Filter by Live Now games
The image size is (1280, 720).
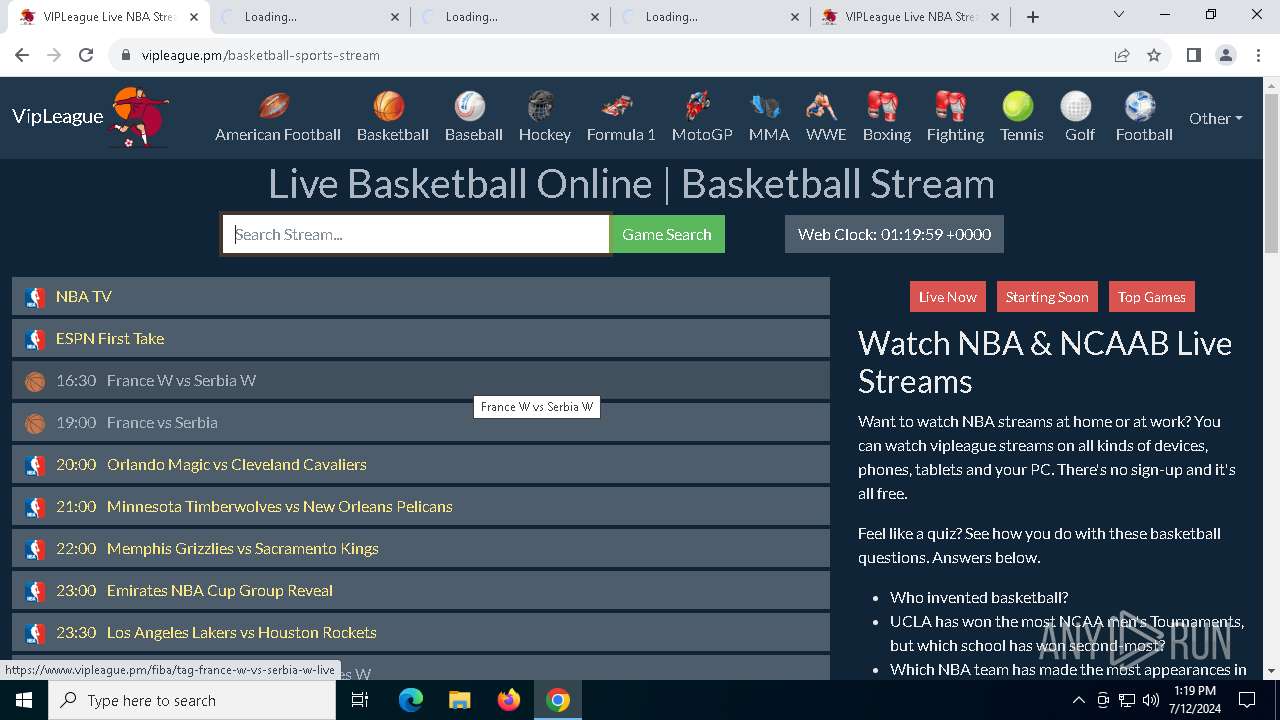(947, 297)
